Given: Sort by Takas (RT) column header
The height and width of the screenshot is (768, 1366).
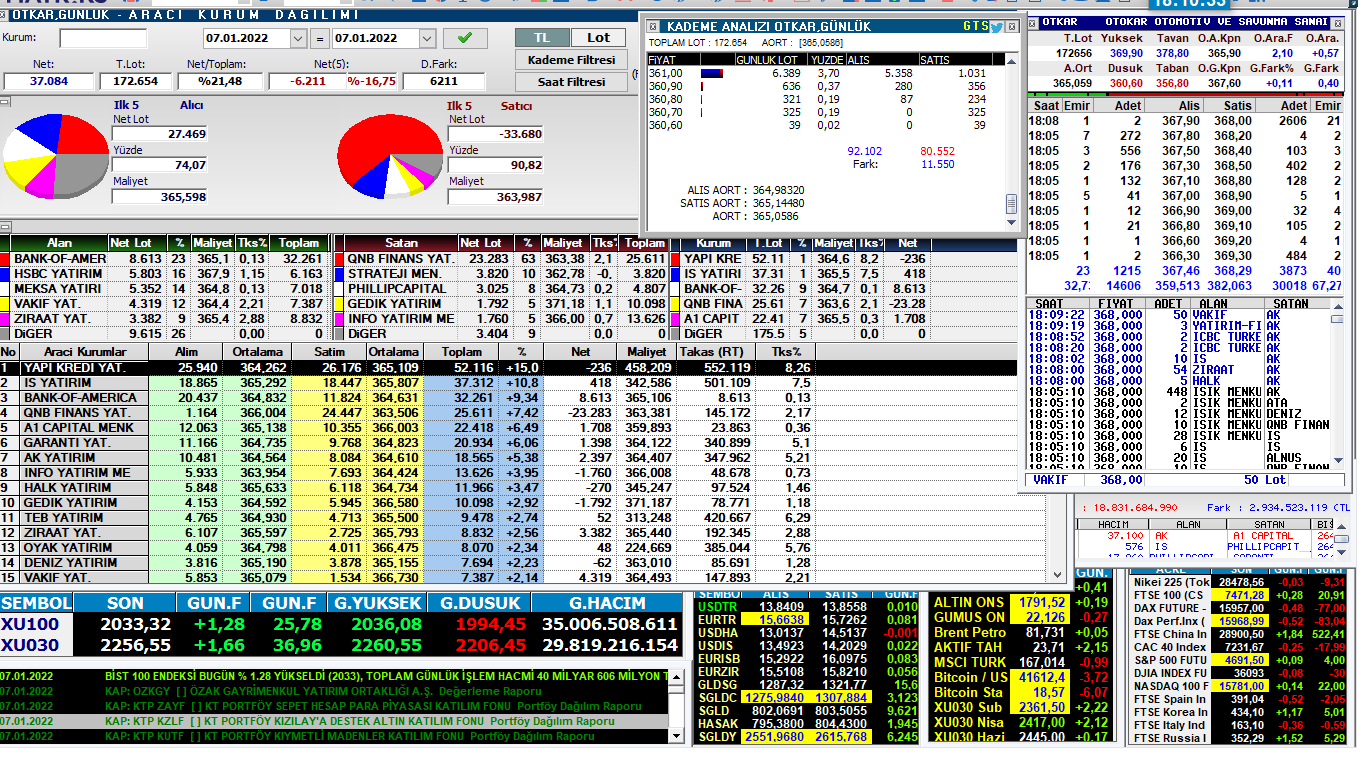Looking at the screenshot, I should tap(712, 352).
